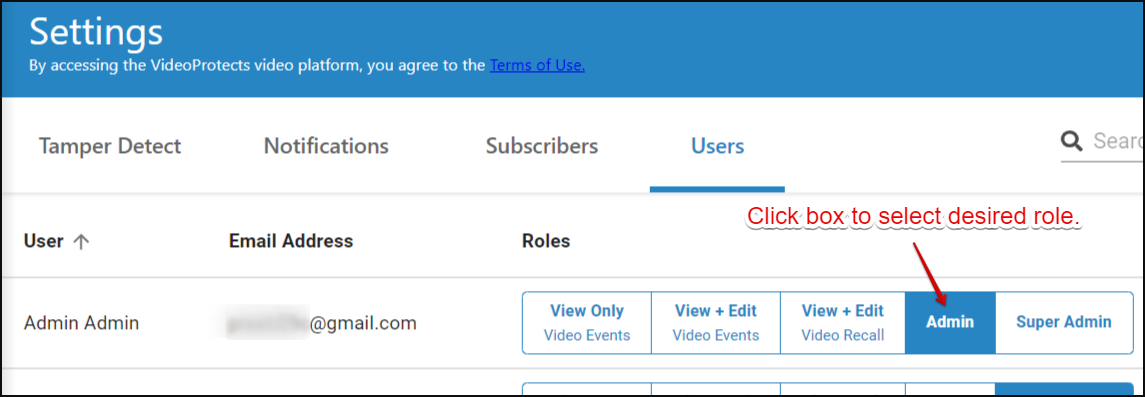The width and height of the screenshot is (1145, 397).
Task: Click the User column header
Action: [x=44, y=241]
